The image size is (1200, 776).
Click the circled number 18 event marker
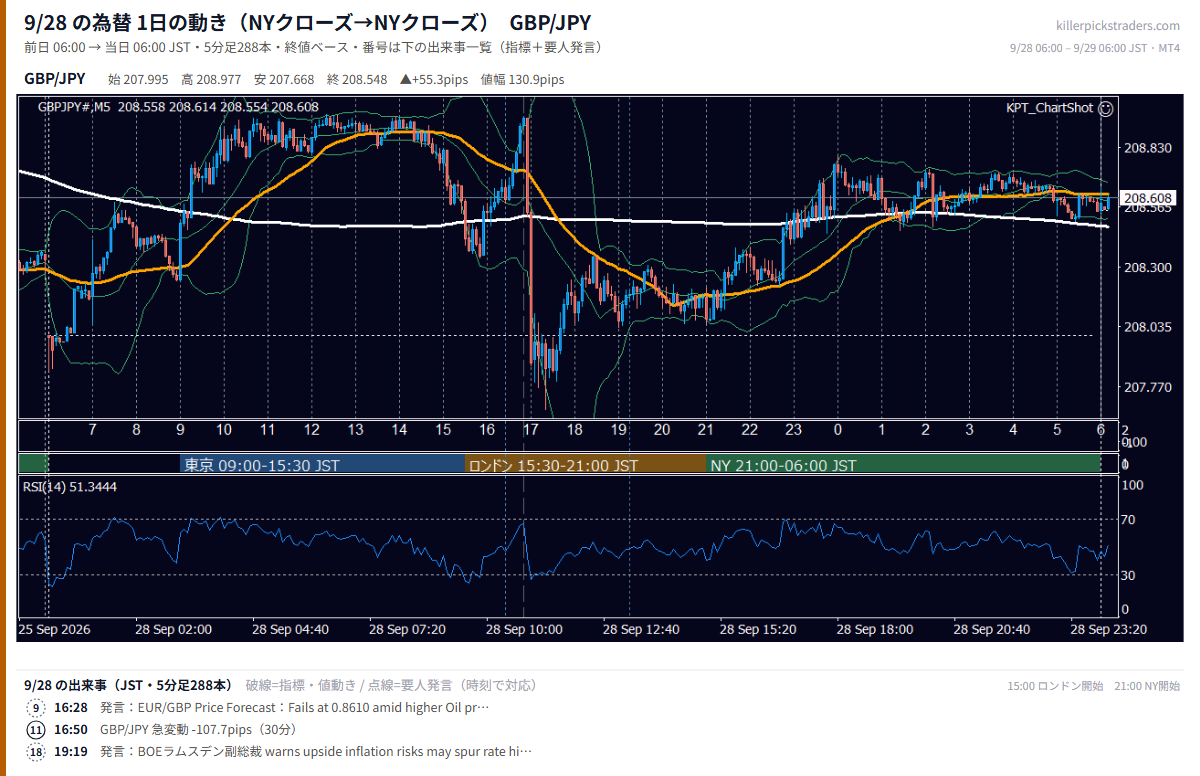(x=36, y=752)
